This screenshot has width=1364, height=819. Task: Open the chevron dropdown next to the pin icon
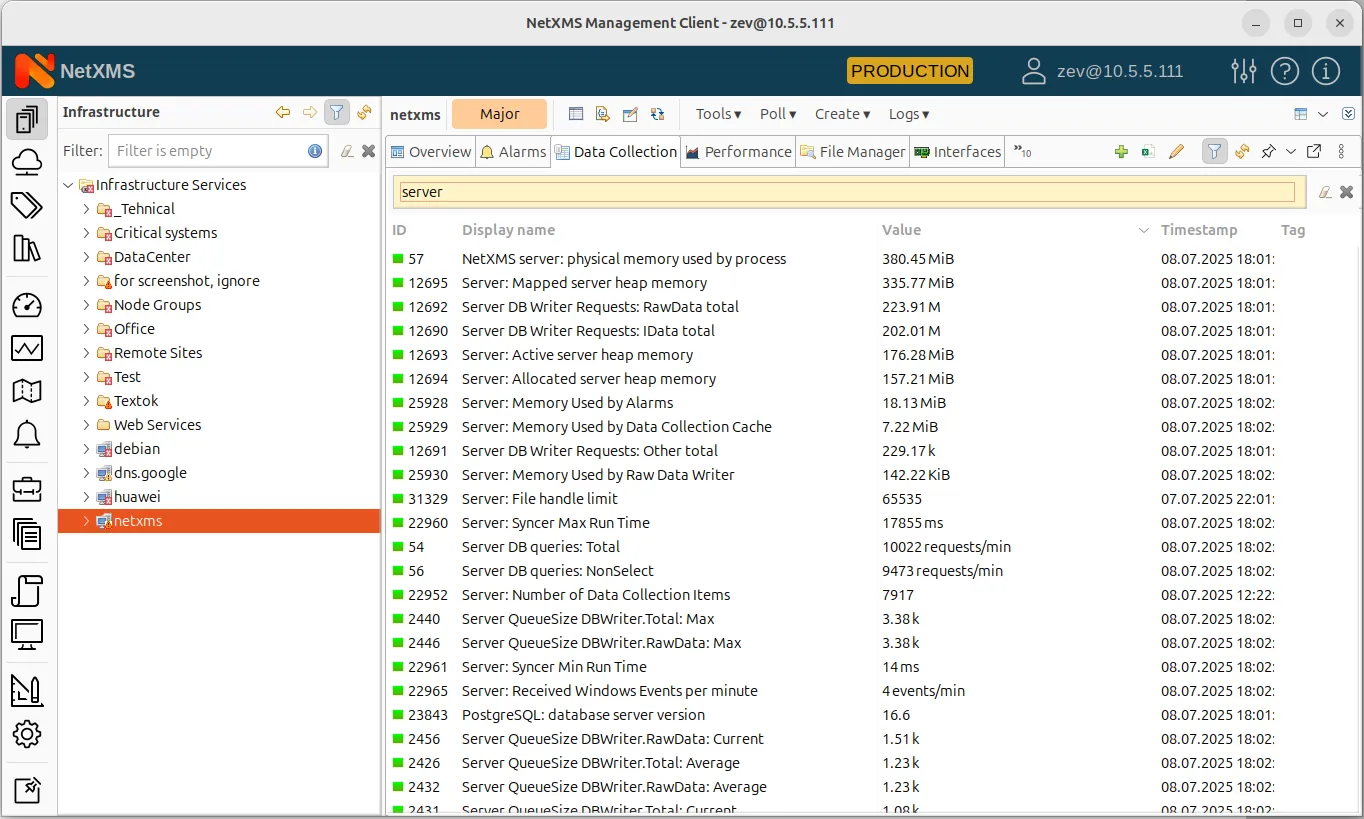click(x=1290, y=151)
